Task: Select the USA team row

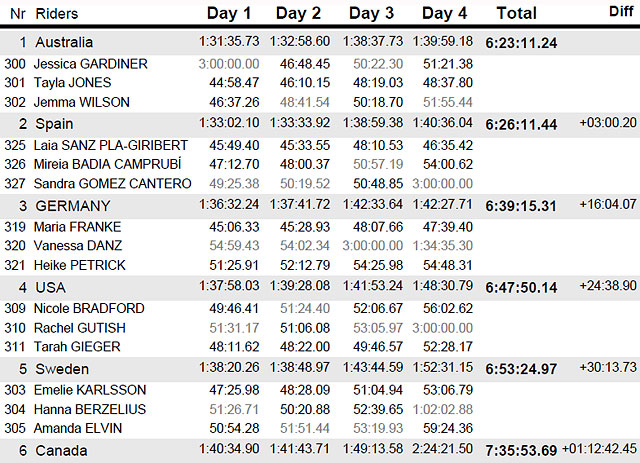Action: point(320,287)
